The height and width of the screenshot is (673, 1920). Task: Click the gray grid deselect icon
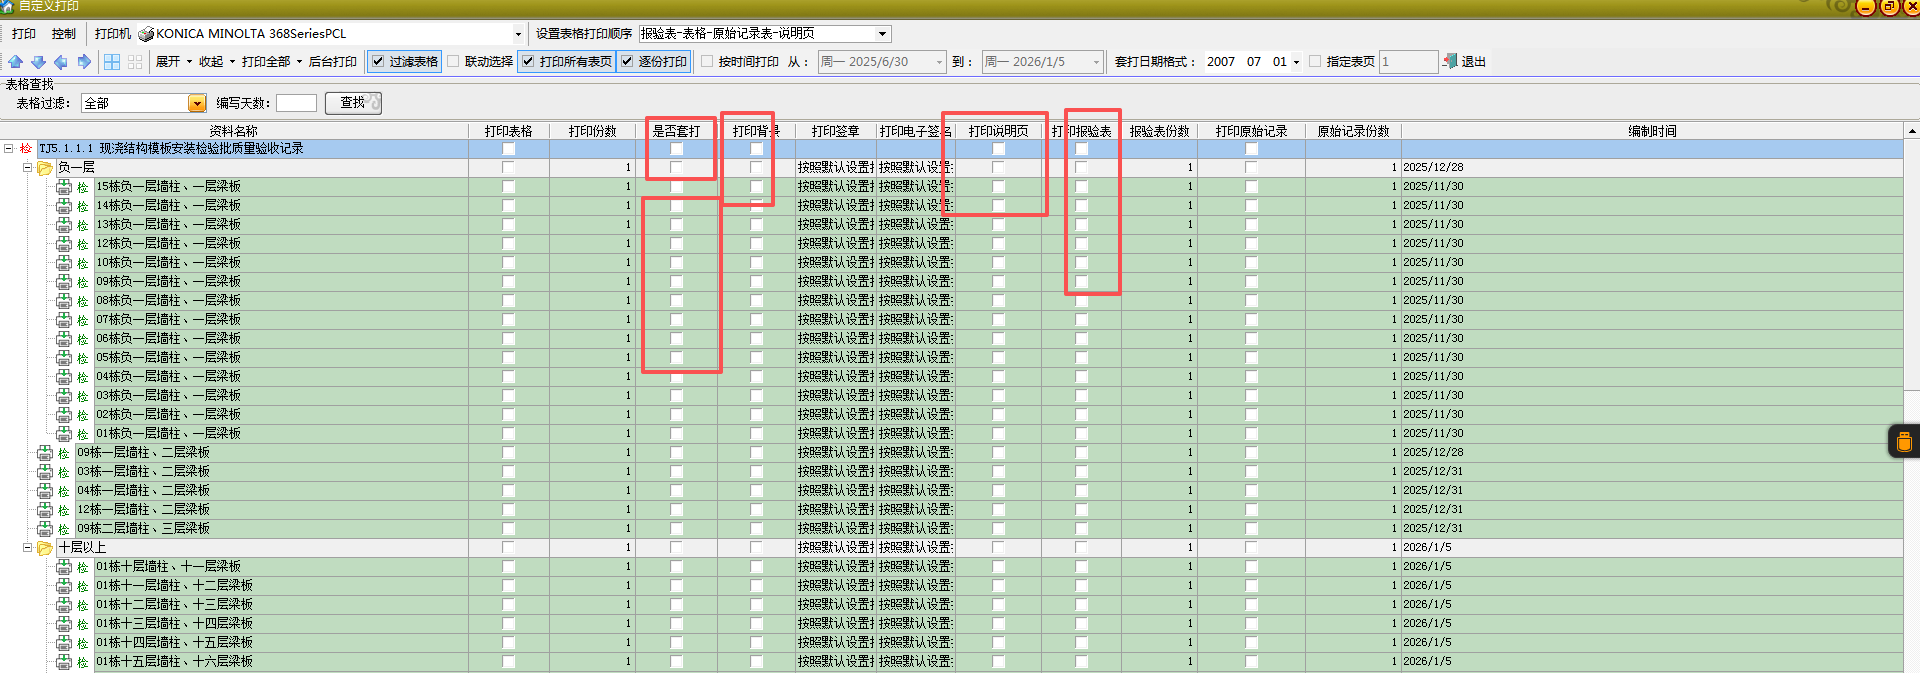(135, 62)
